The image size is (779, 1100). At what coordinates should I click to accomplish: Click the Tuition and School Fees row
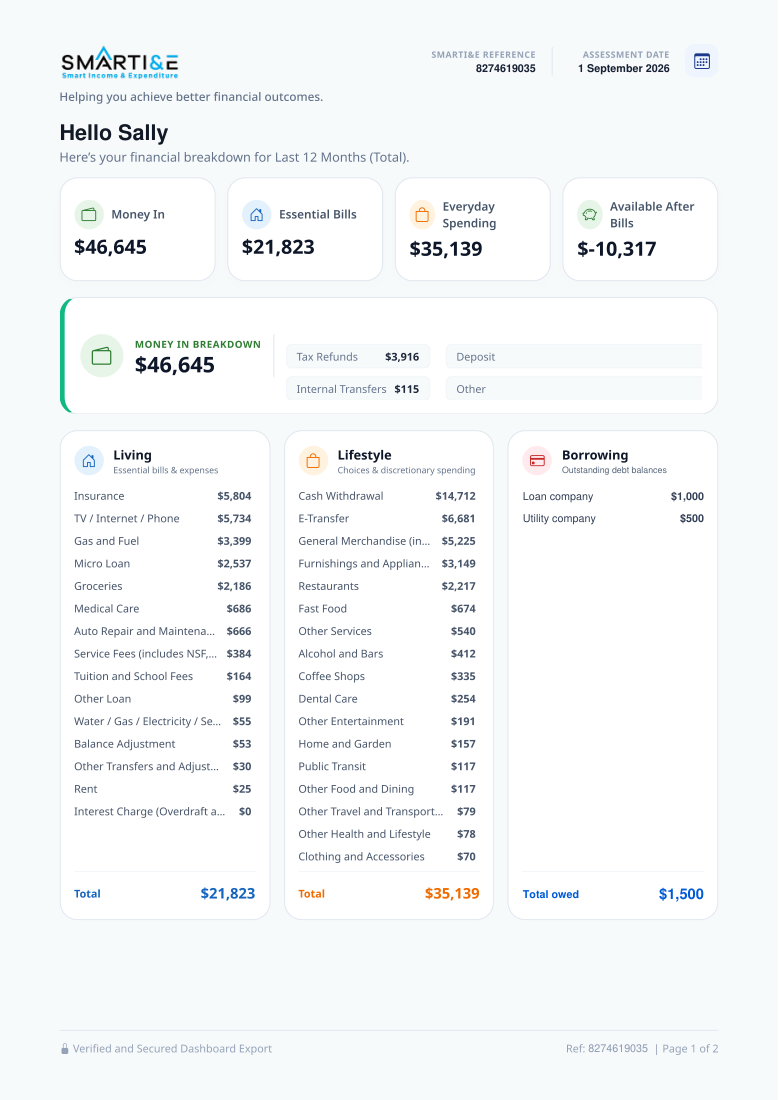coord(163,676)
